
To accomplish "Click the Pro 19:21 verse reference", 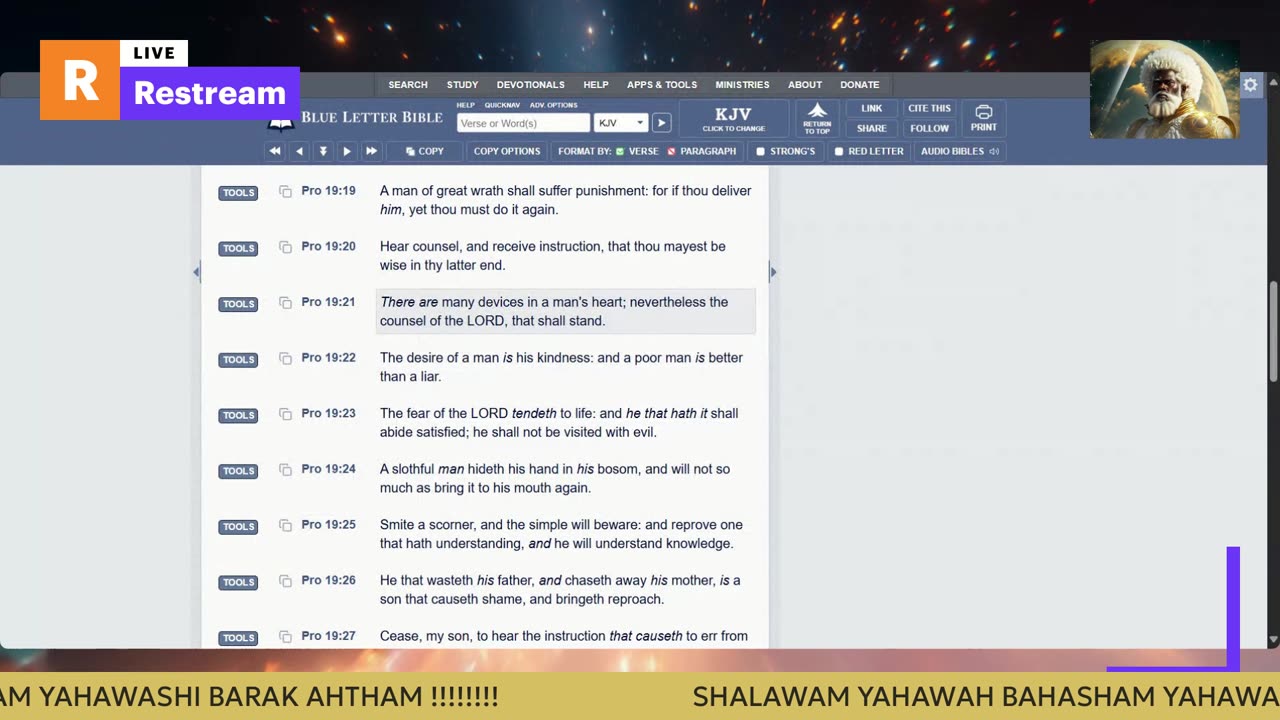I will click(328, 302).
